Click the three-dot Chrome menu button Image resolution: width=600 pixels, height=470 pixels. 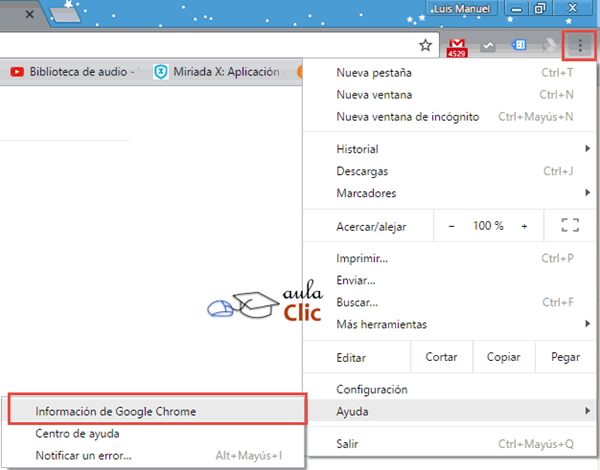pos(580,45)
